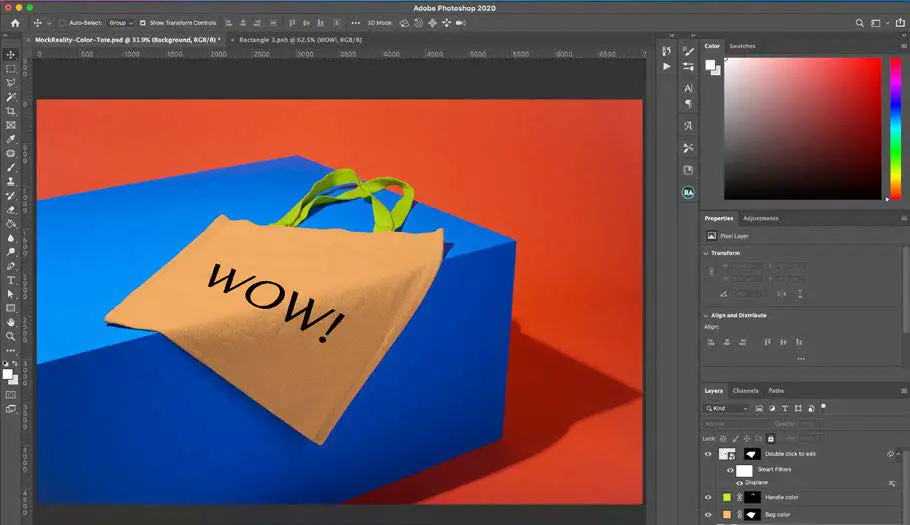Hide the 'Double click to edit' layer
This screenshot has width=910, height=525.
(x=708, y=454)
